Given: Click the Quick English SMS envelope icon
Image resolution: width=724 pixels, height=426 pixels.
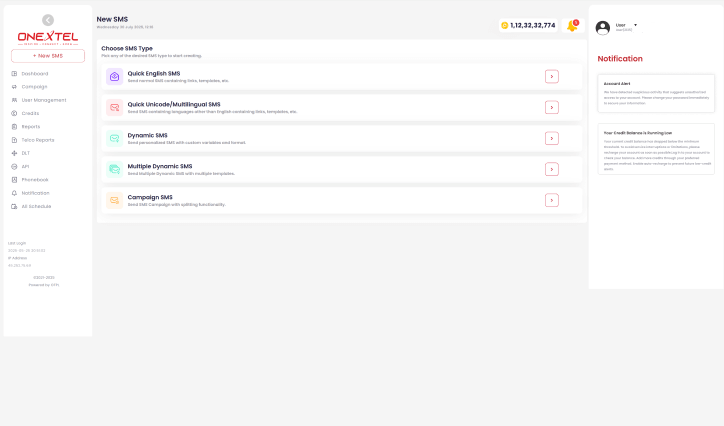Looking at the screenshot, I should click(114, 77).
